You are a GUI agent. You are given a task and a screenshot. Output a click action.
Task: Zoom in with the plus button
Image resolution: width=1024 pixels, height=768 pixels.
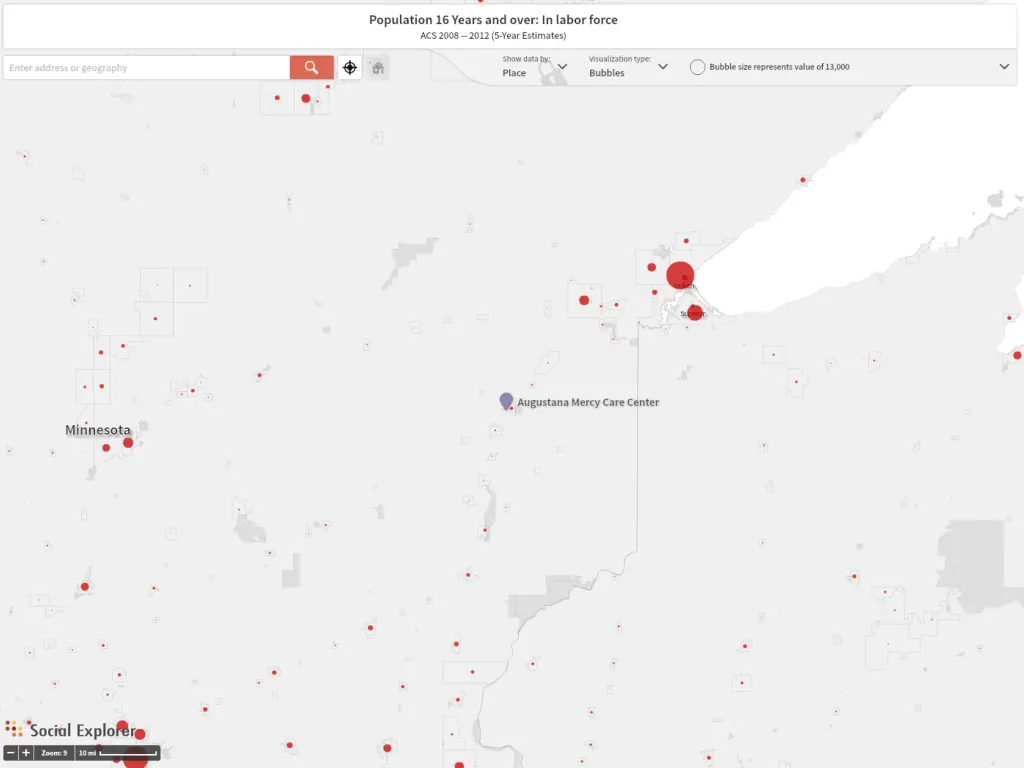(x=26, y=752)
